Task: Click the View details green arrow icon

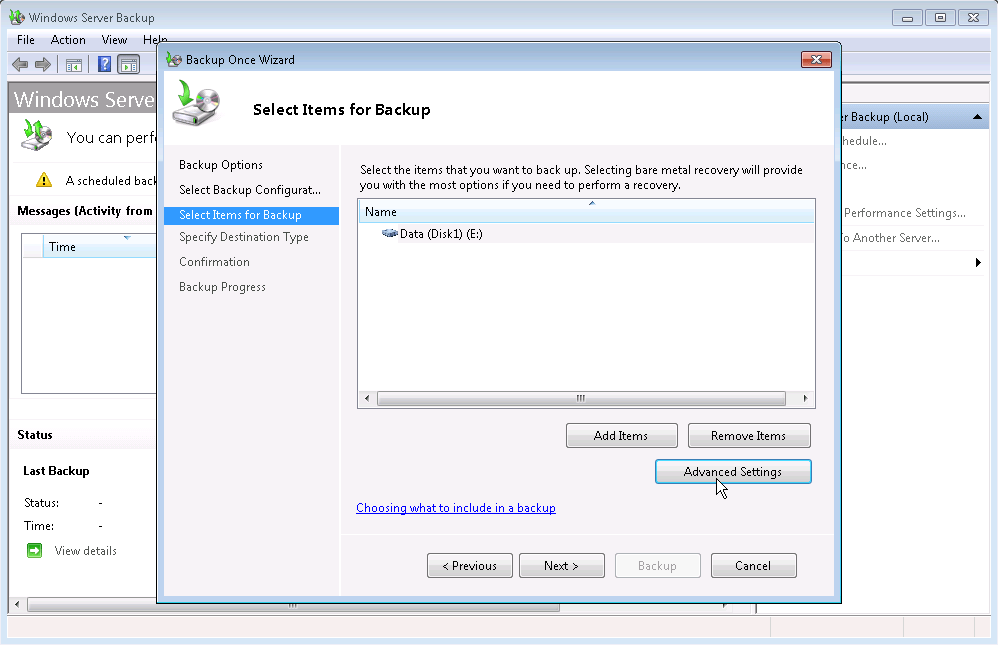Action: [33, 550]
